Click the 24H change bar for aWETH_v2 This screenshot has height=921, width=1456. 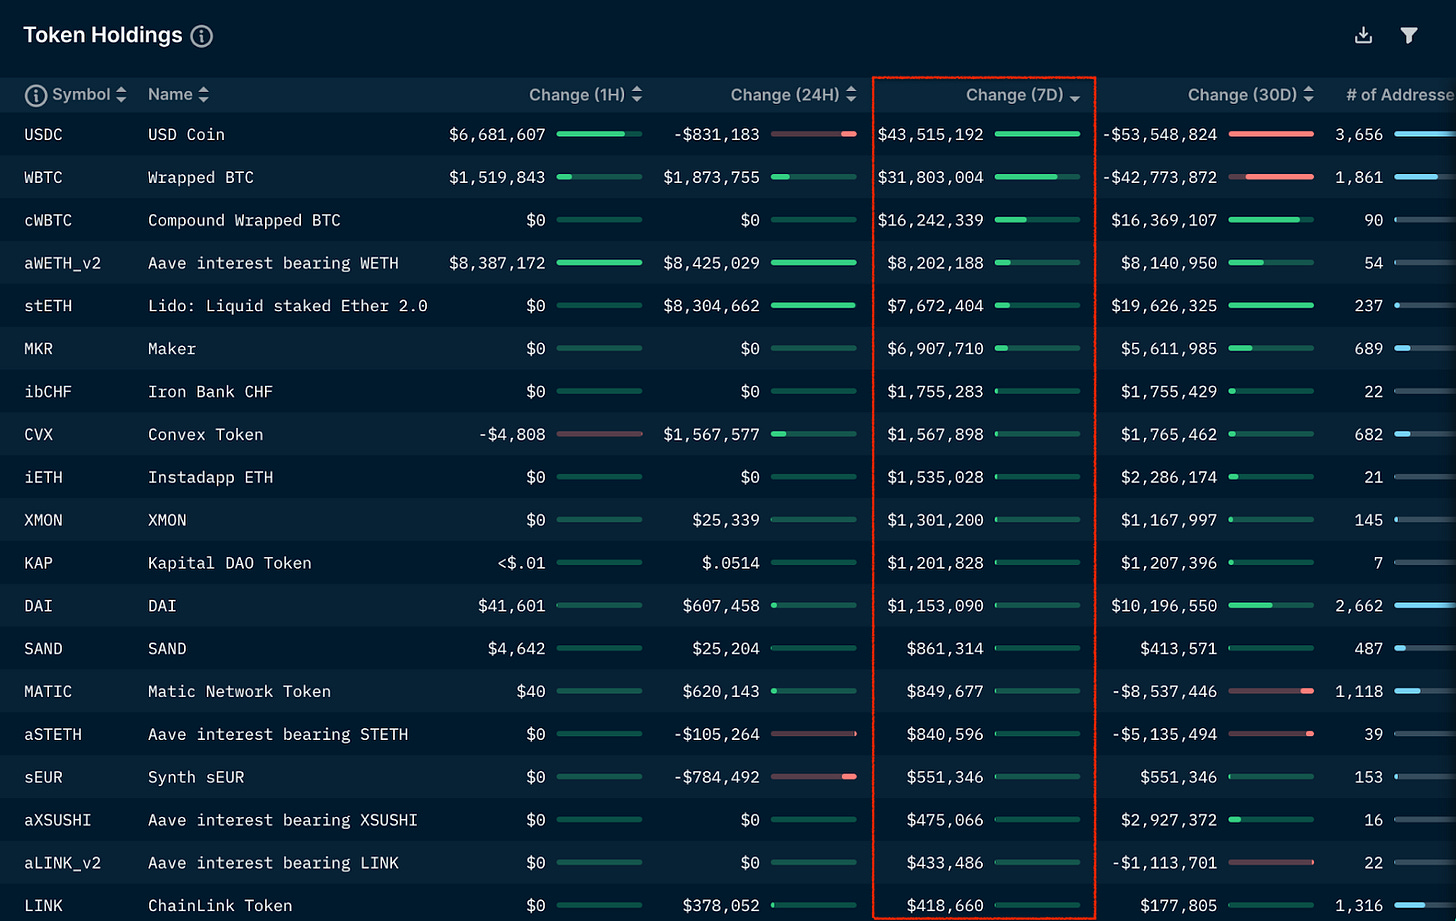click(814, 263)
